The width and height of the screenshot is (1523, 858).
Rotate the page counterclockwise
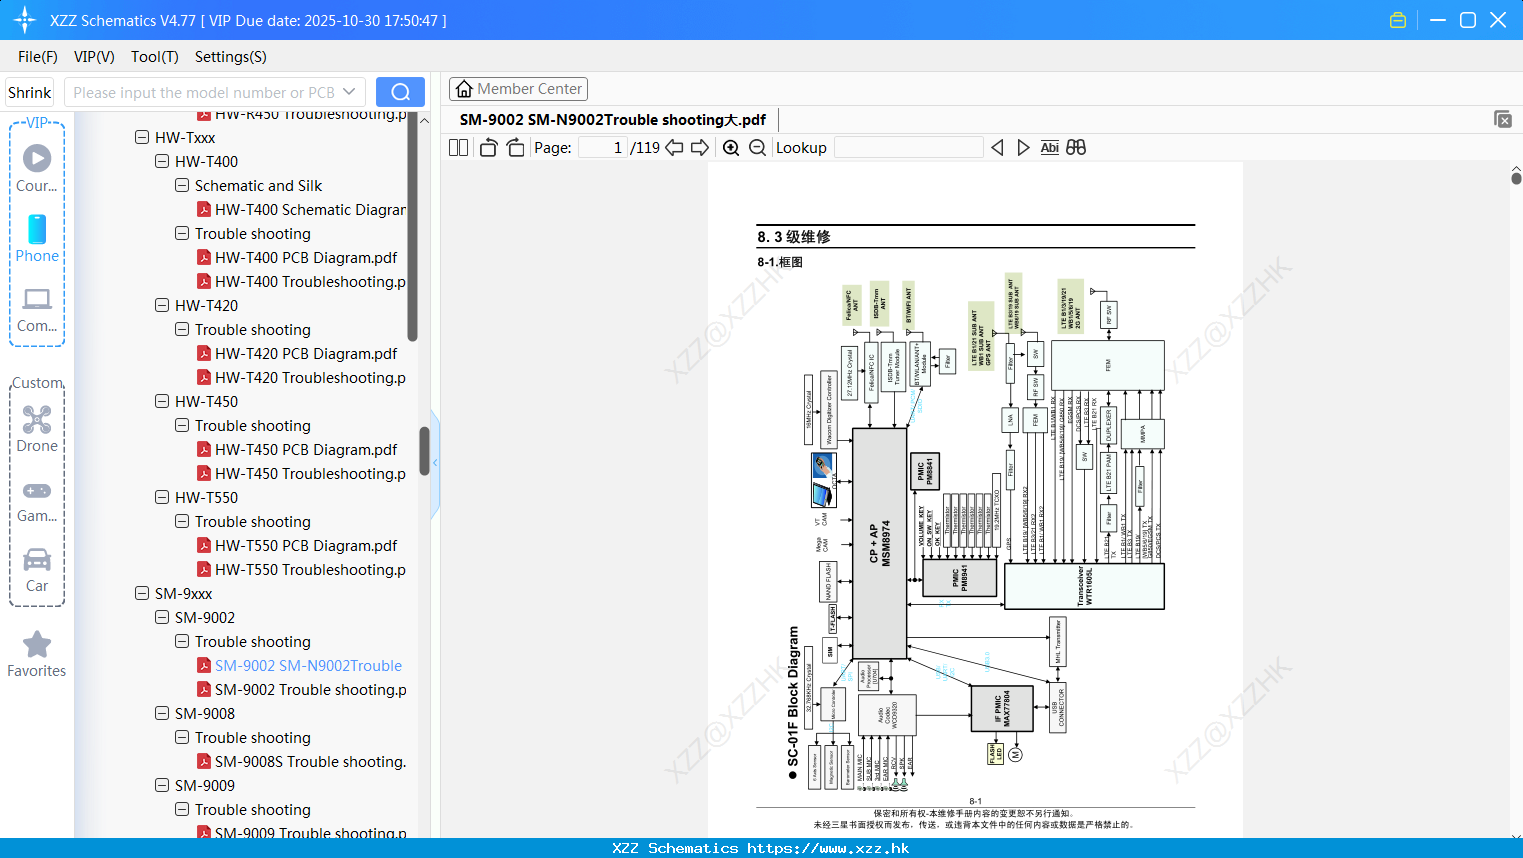[x=488, y=147]
